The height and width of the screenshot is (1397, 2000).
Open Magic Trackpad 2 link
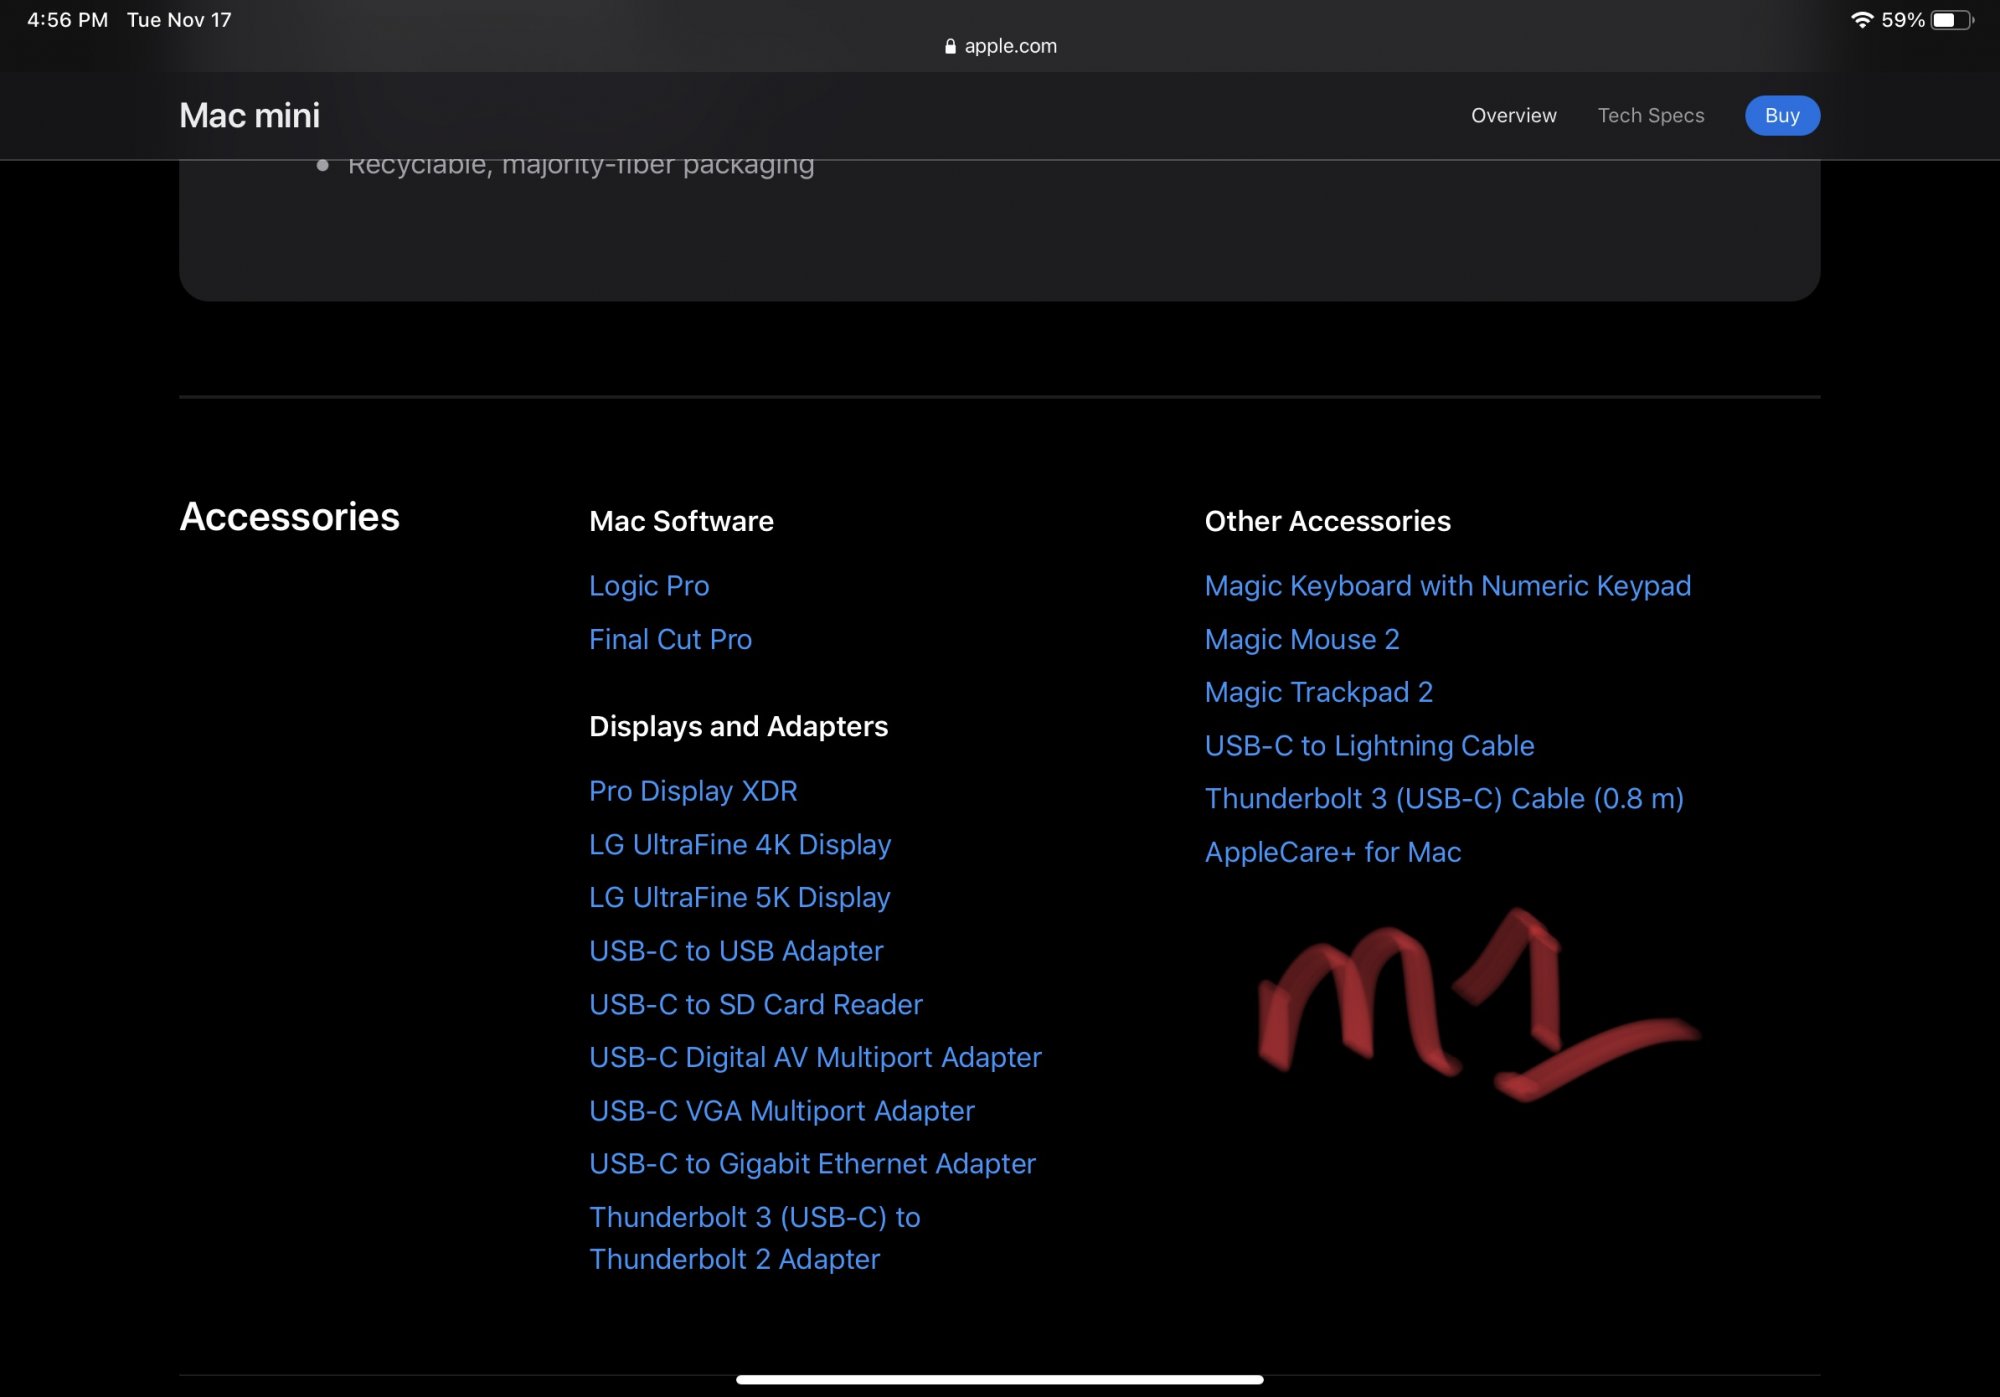(1318, 692)
